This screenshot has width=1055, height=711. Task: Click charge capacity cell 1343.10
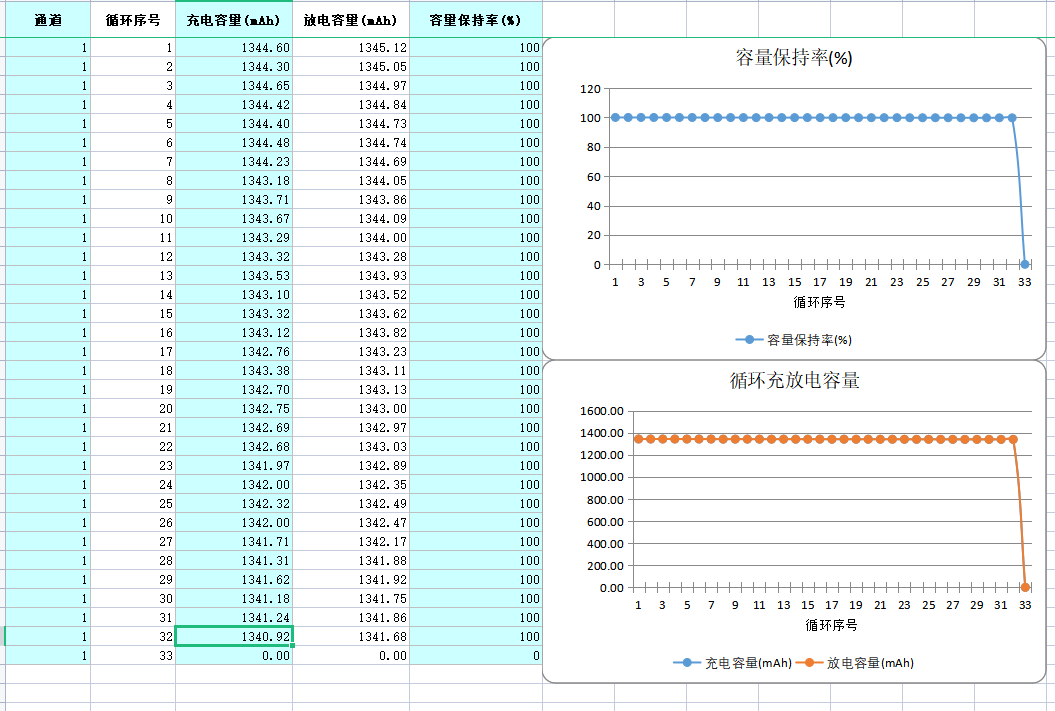(x=233, y=295)
